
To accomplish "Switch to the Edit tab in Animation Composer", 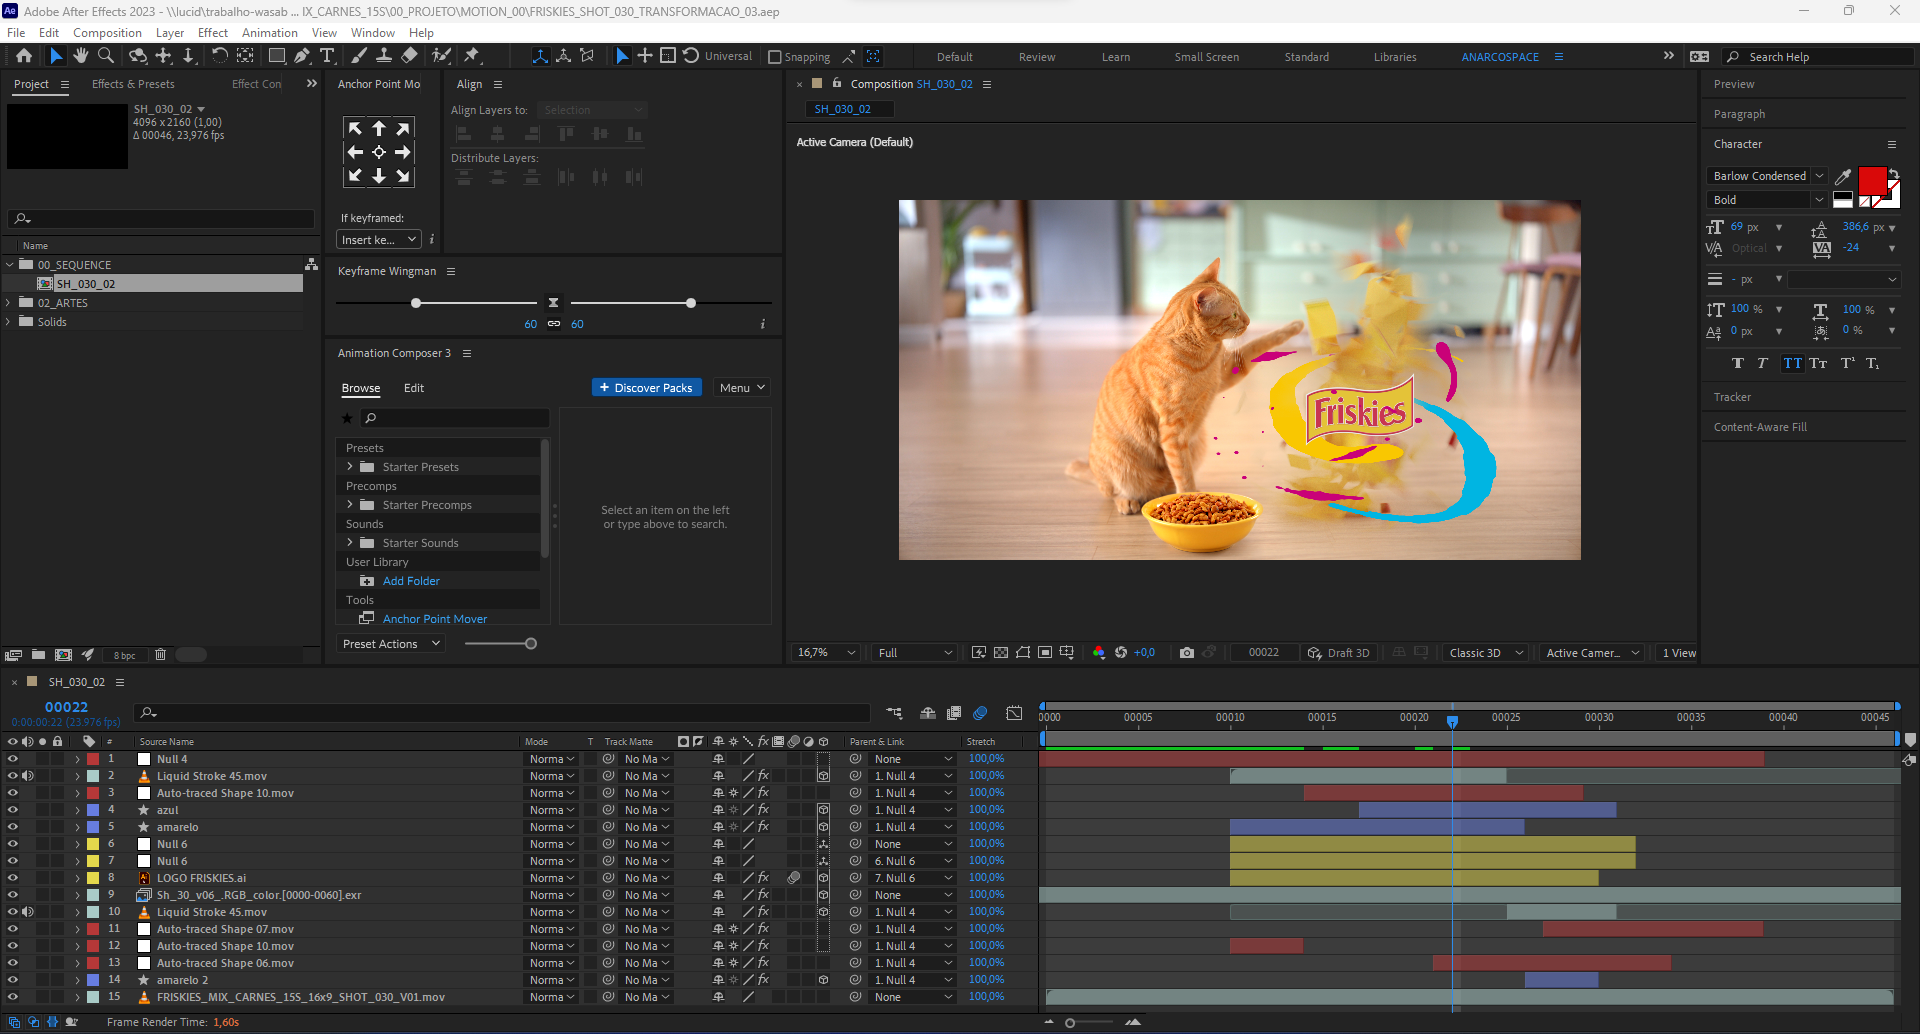I will click(x=414, y=388).
